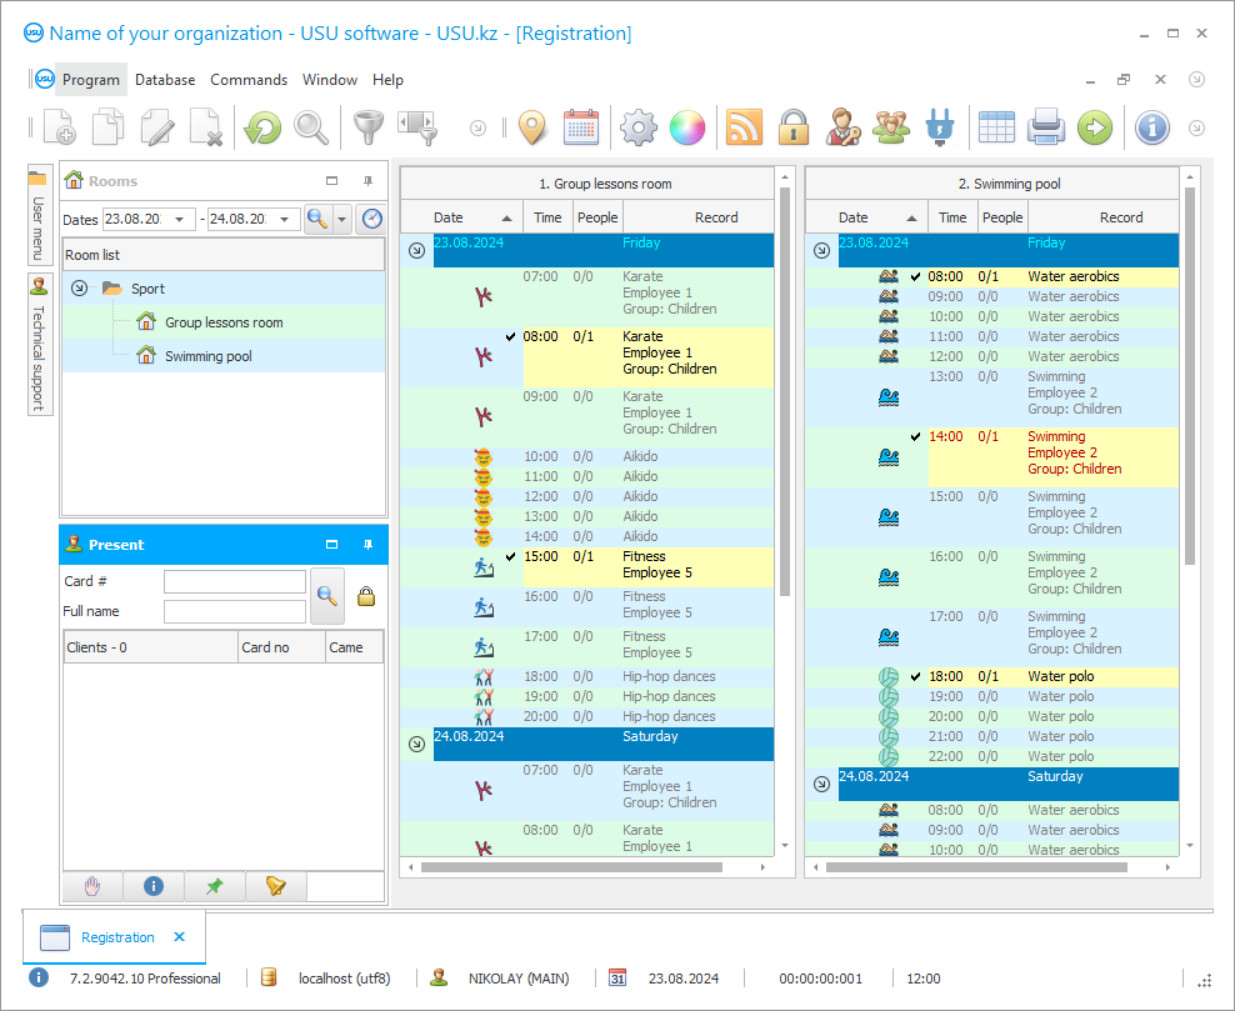Image resolution: width=1235 pixels, height=1011 pixels.
Task: Open the calendar toolbar icon
Action: click(581, 128)
